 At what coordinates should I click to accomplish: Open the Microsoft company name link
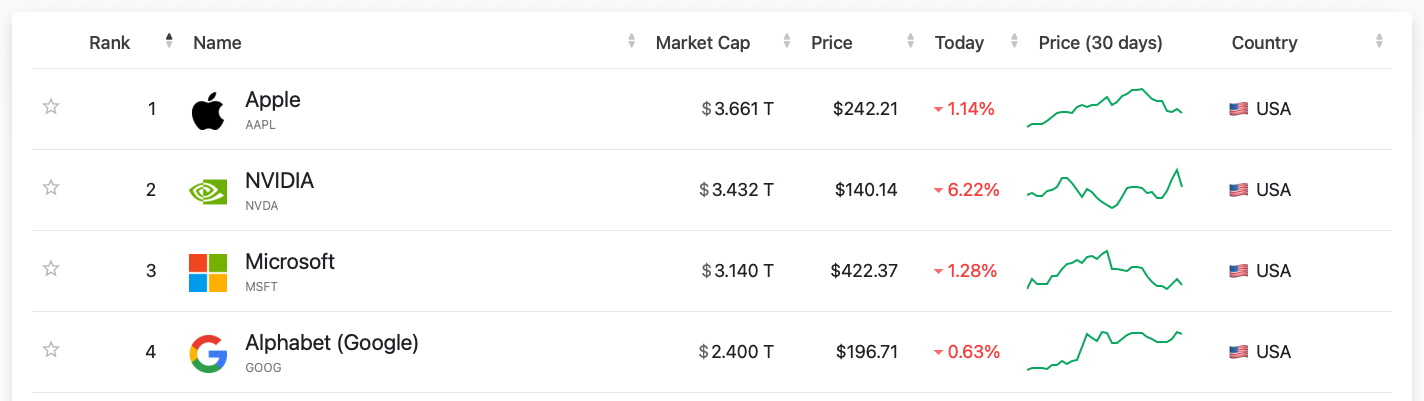coord(290,261)
